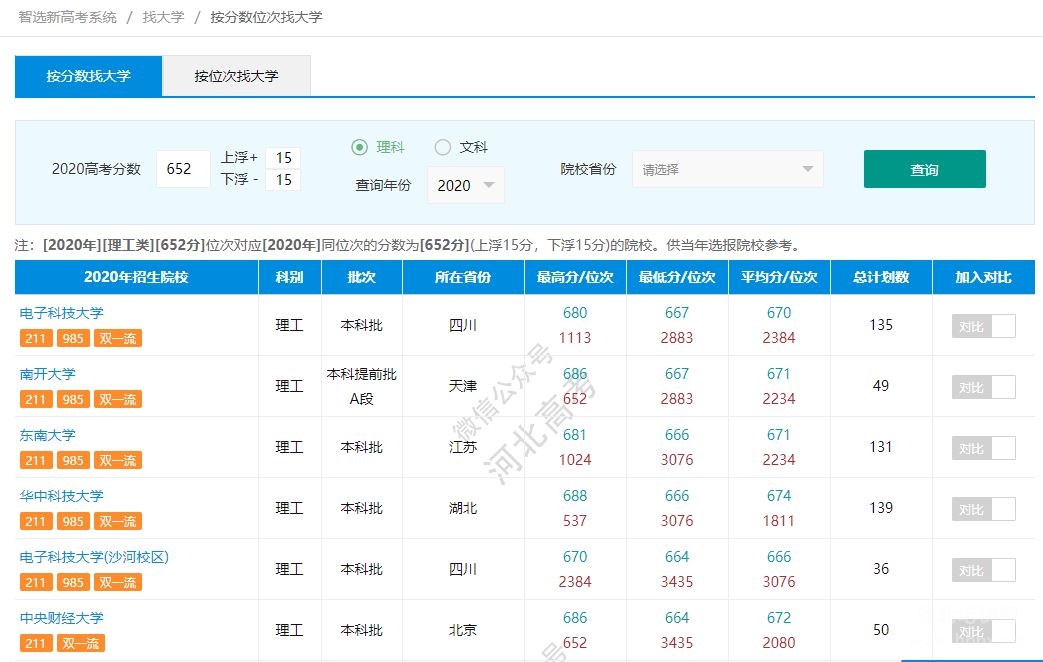Click rank 1024 under 东南大学 highest score
This screenshot has height=662, width=1043.
[575, 460]
